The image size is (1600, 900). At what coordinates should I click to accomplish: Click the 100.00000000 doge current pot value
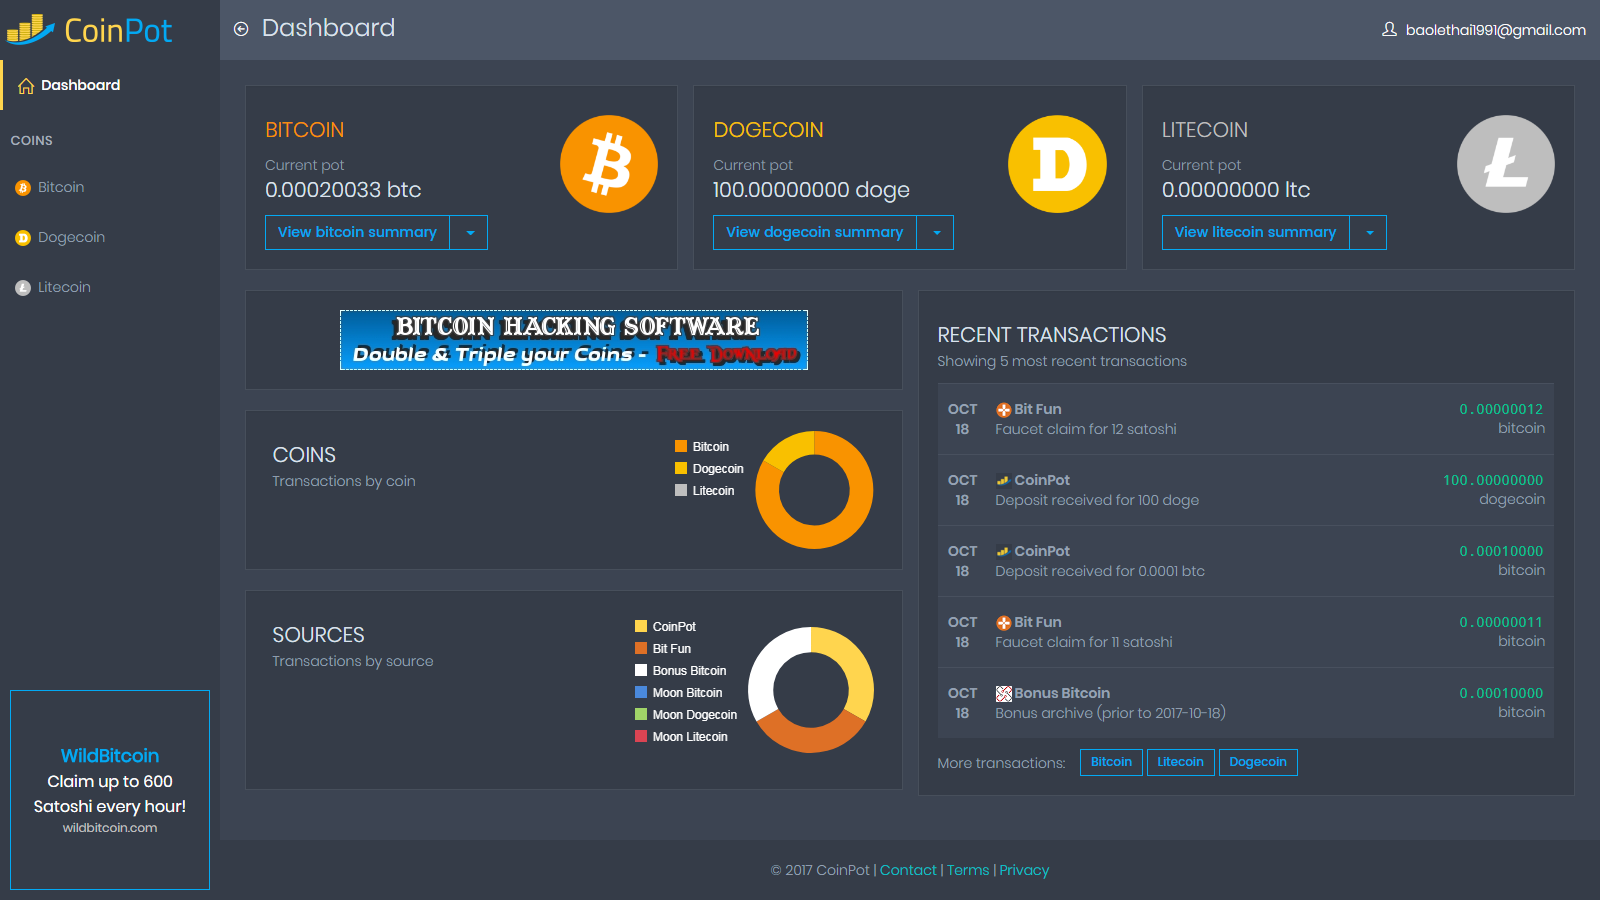click(x=811, y=190)
